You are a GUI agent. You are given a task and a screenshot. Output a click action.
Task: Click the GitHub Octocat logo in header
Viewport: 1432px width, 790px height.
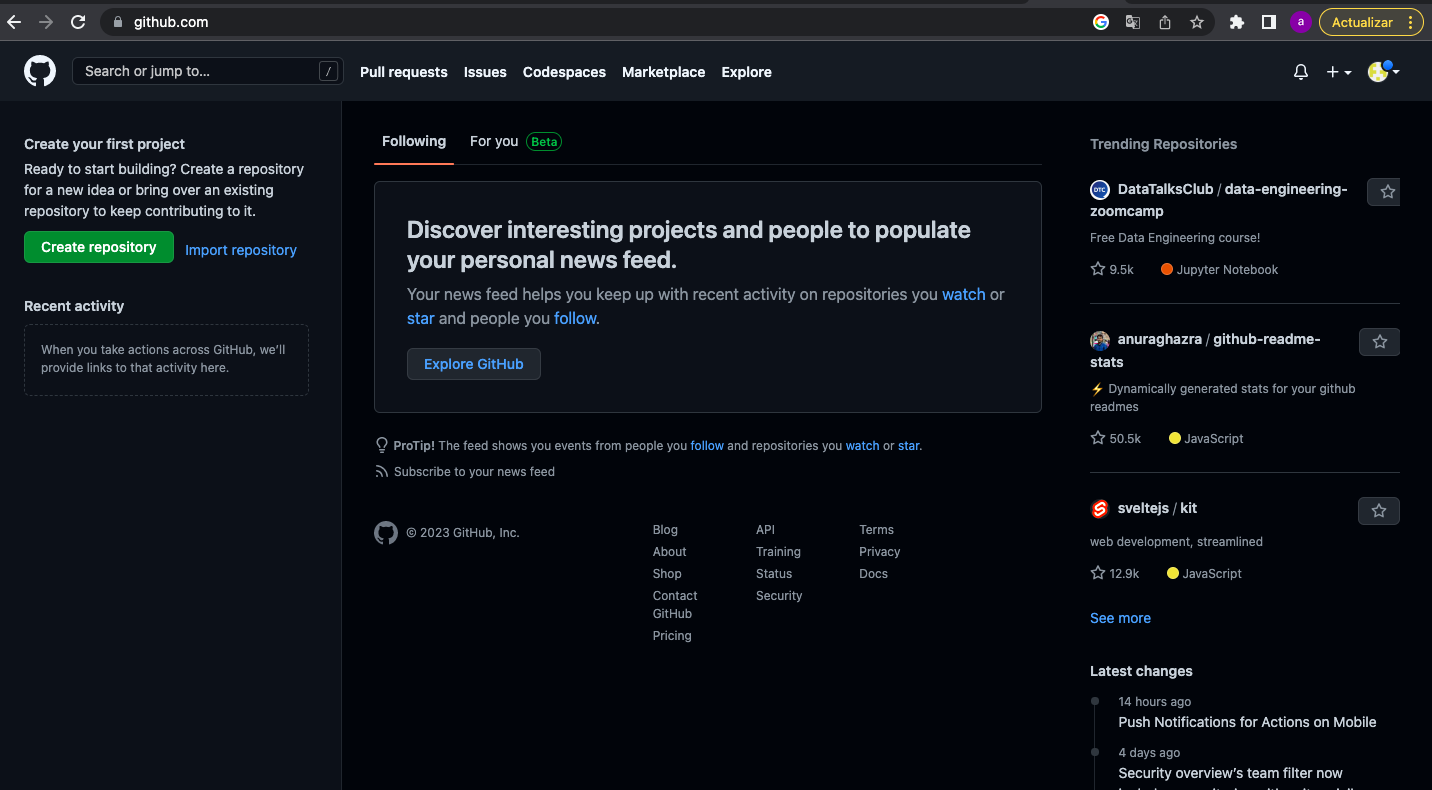[x=40, y=71]
